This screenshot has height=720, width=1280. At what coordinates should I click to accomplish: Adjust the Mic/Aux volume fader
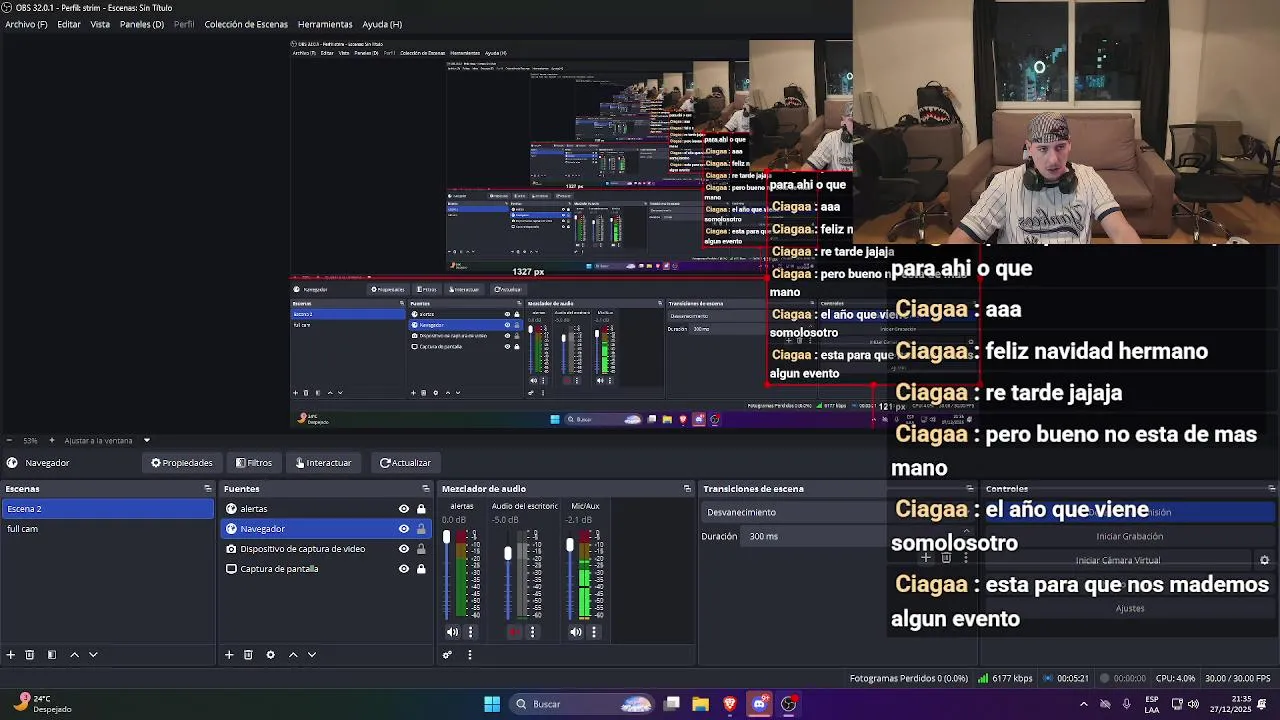pos(570,544)
